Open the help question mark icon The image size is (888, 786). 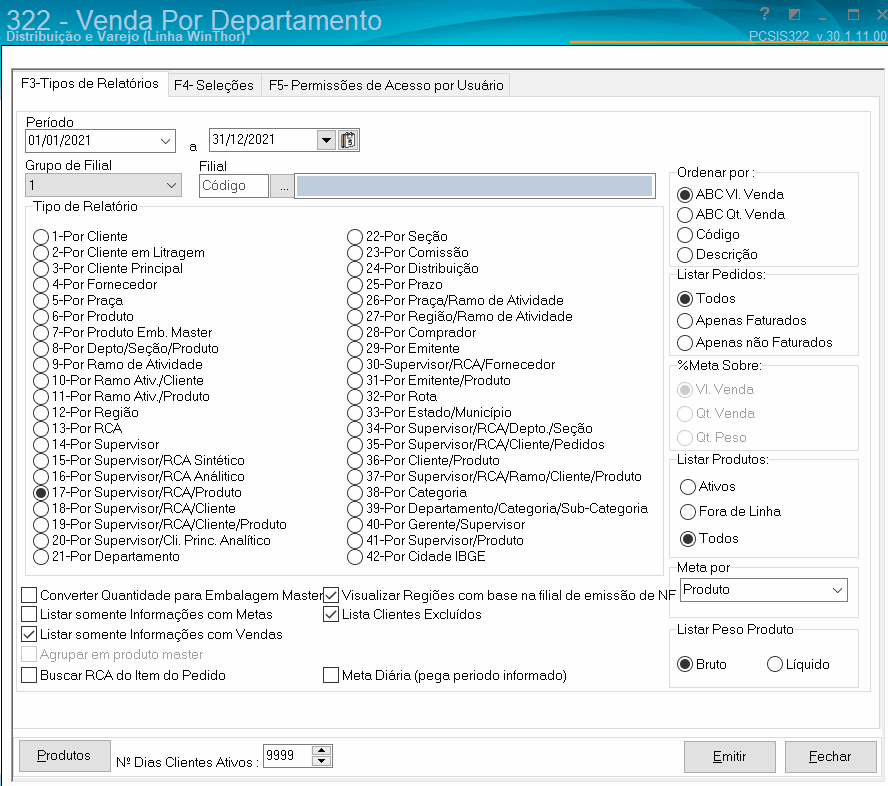click(764, 14)
